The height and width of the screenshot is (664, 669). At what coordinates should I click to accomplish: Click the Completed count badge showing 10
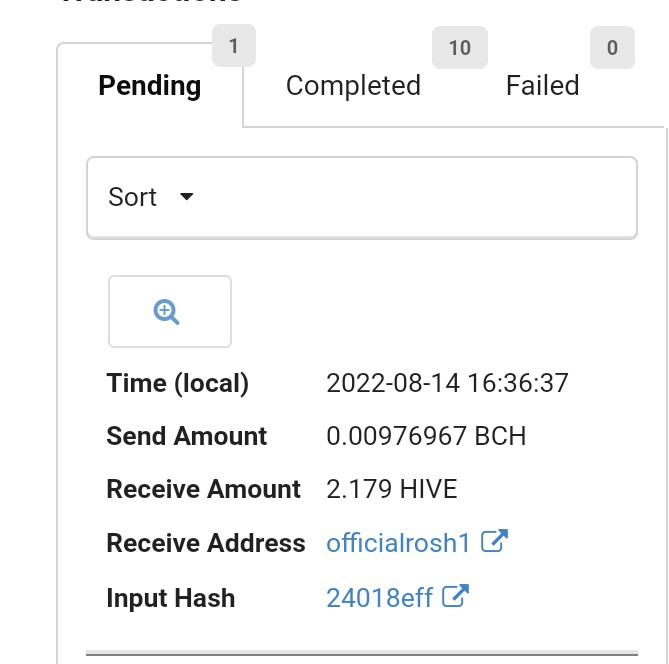pos(460,47)
